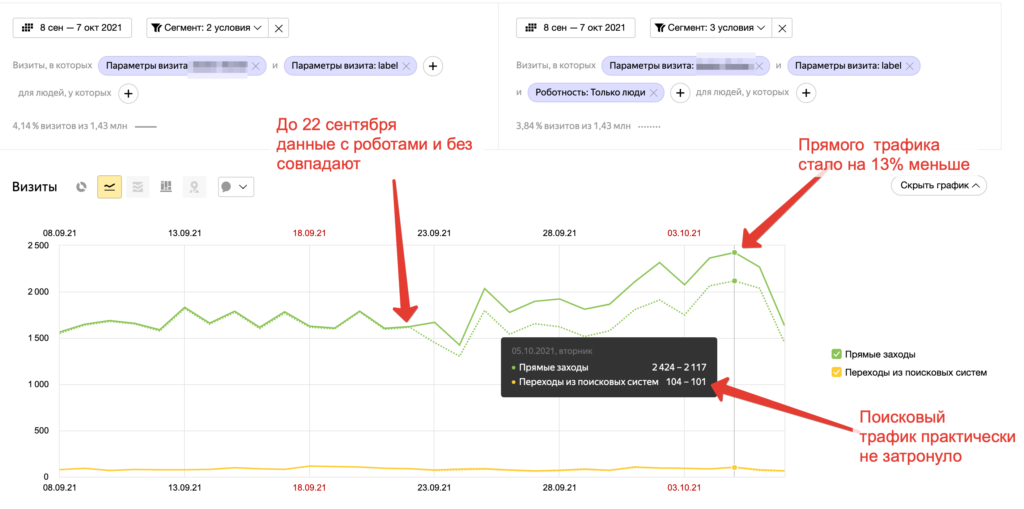Screen dimensions: 1024x509
Task: Select the bar columns chart icon
Action: [166, 187]
